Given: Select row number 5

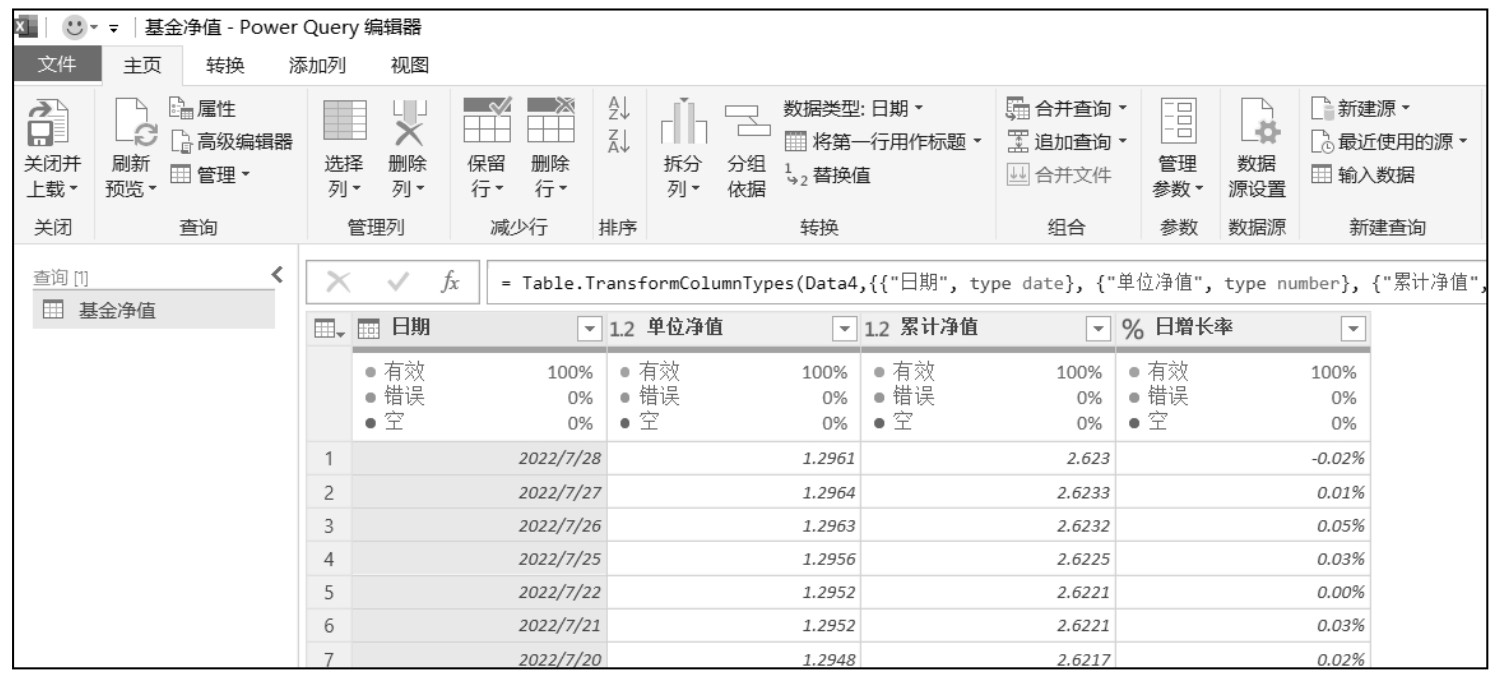Looking at the screenshot, I should coord(329,592).
